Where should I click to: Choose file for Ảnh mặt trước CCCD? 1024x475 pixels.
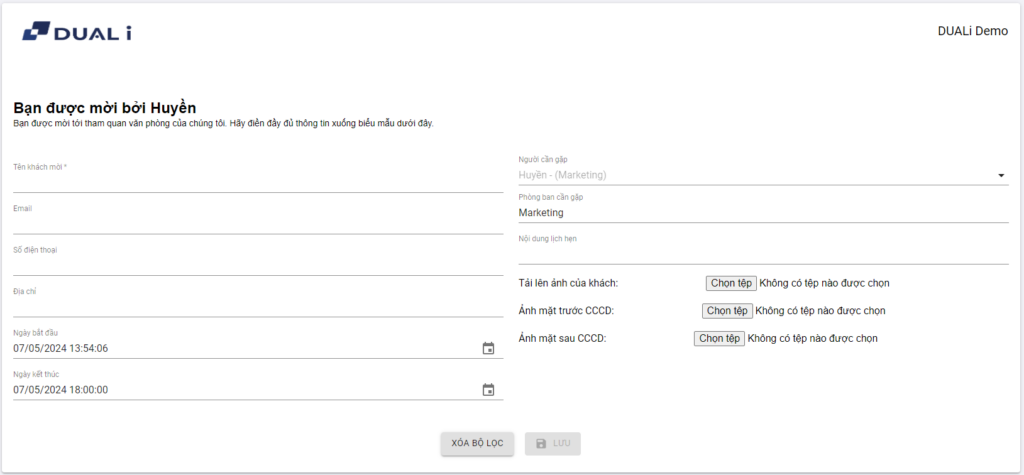(x=727, y=311)
